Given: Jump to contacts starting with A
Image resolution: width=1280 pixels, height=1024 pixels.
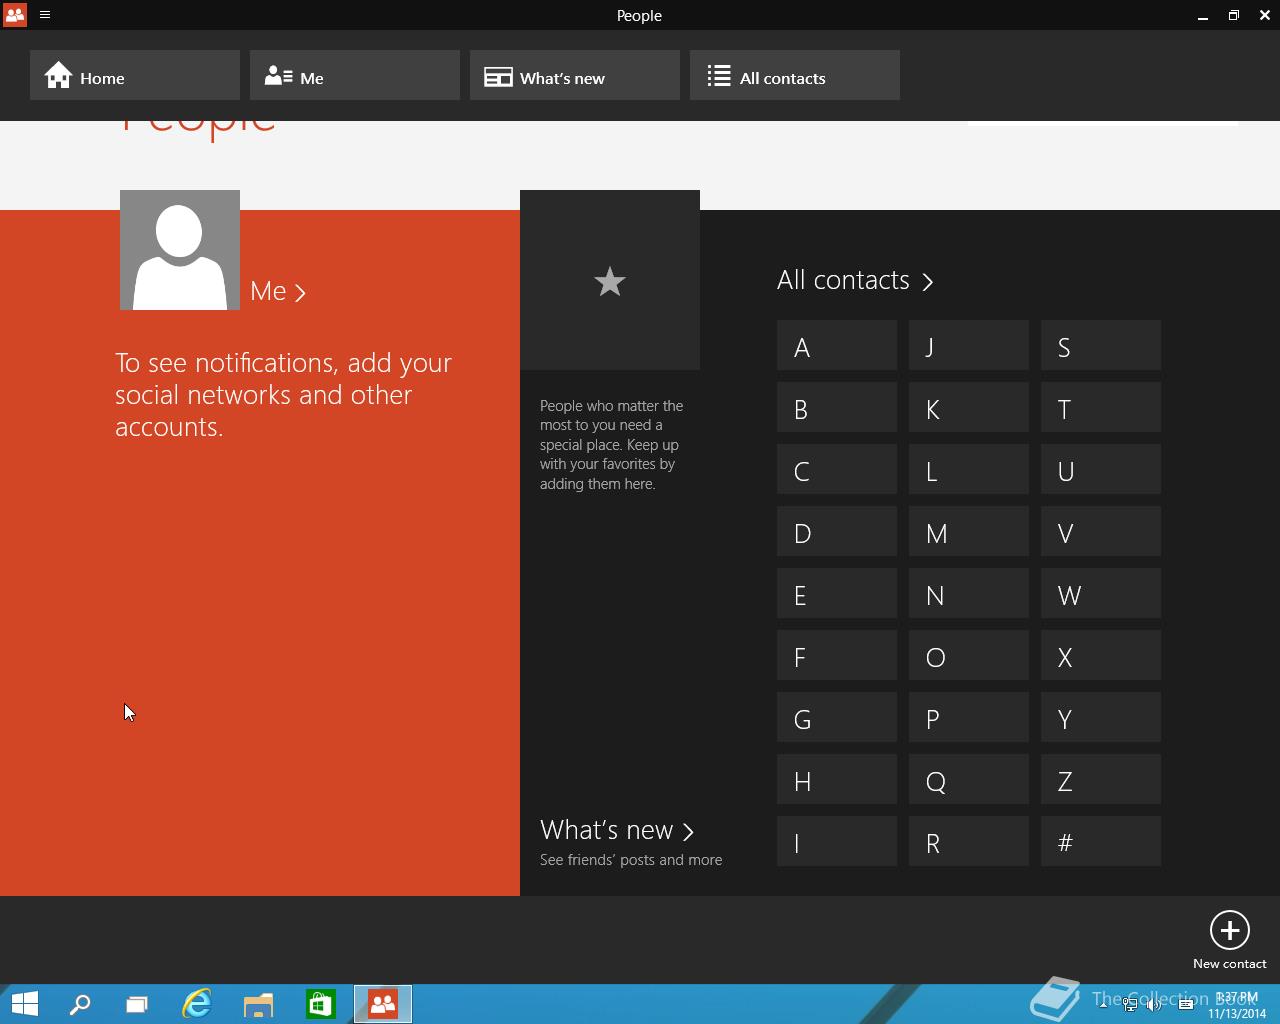Looking at the screenshot, I should click(837, 345).
